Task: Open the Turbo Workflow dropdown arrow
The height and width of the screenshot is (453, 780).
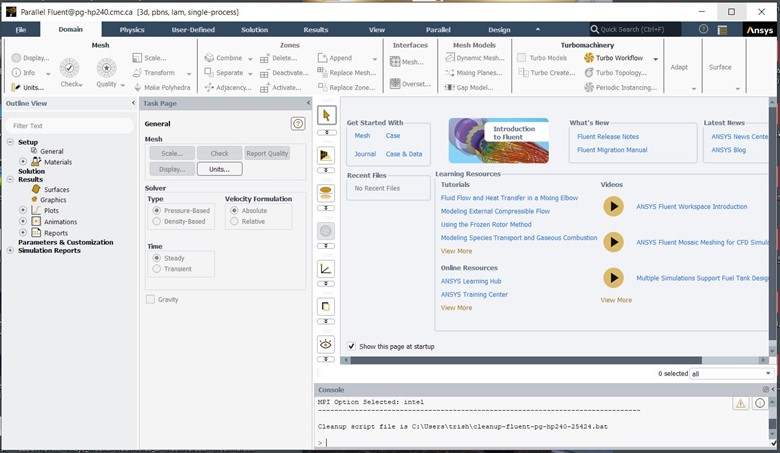Action: tap(656, 59)
